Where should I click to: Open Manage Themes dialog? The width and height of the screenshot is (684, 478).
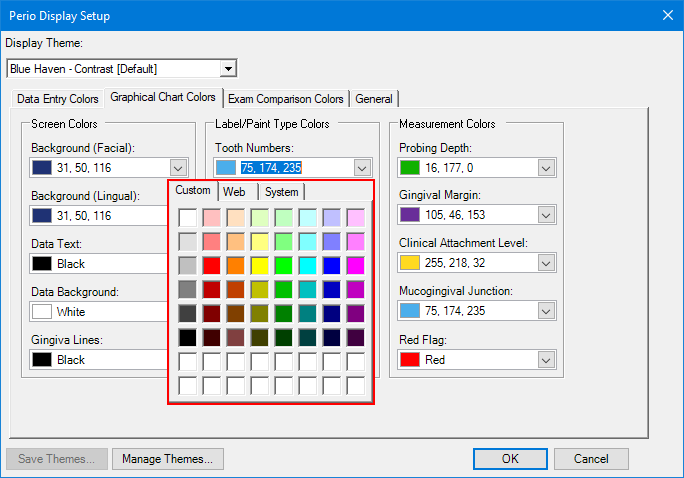167,459
